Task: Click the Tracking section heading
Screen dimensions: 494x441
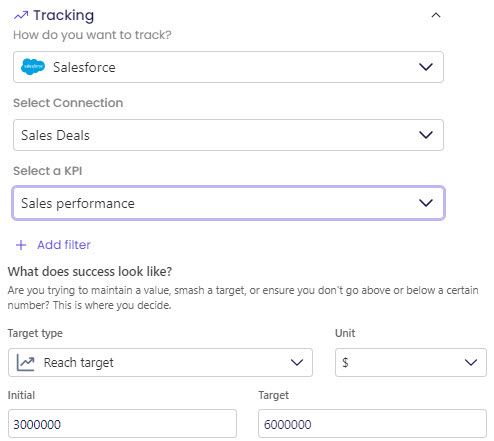Action: [x=63, y=15]
